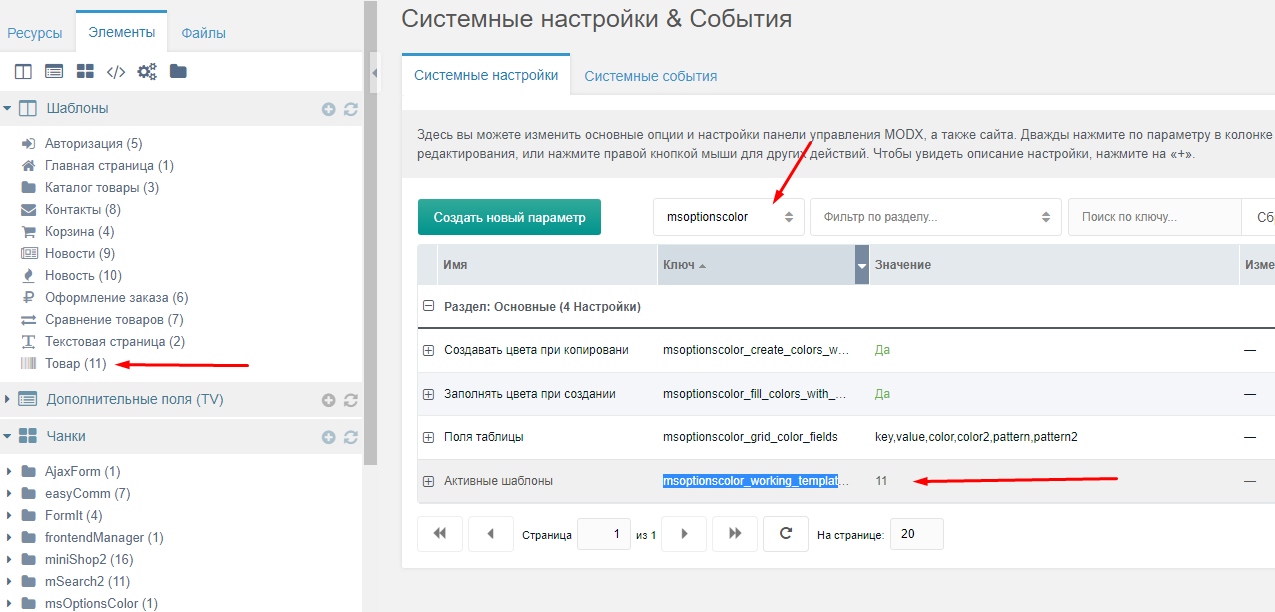Click the new snippet code icon
This screenshot has height=612, width=1275.
click(x=116, y=72)
